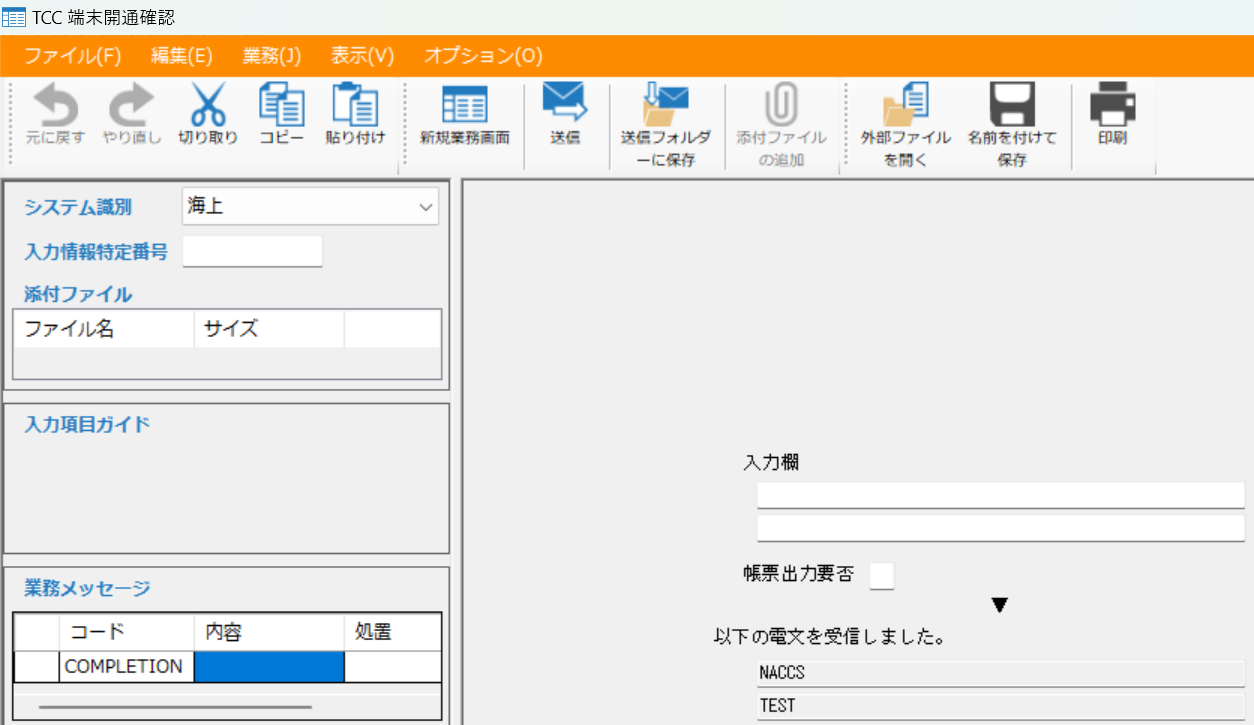Check the 帳票出力要否 box
This screenshot has width=1254, height=725.
coord(881,575)
